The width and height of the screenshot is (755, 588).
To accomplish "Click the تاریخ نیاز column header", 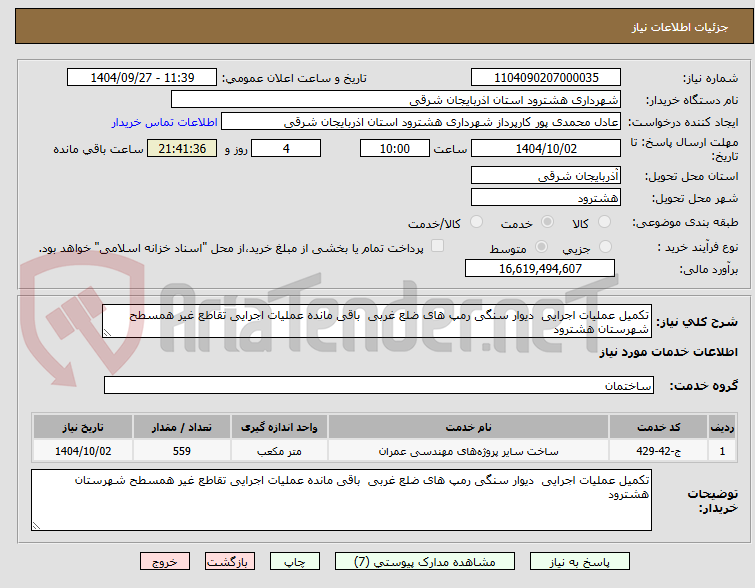I will pyautogui.click(x=83, y=427).
